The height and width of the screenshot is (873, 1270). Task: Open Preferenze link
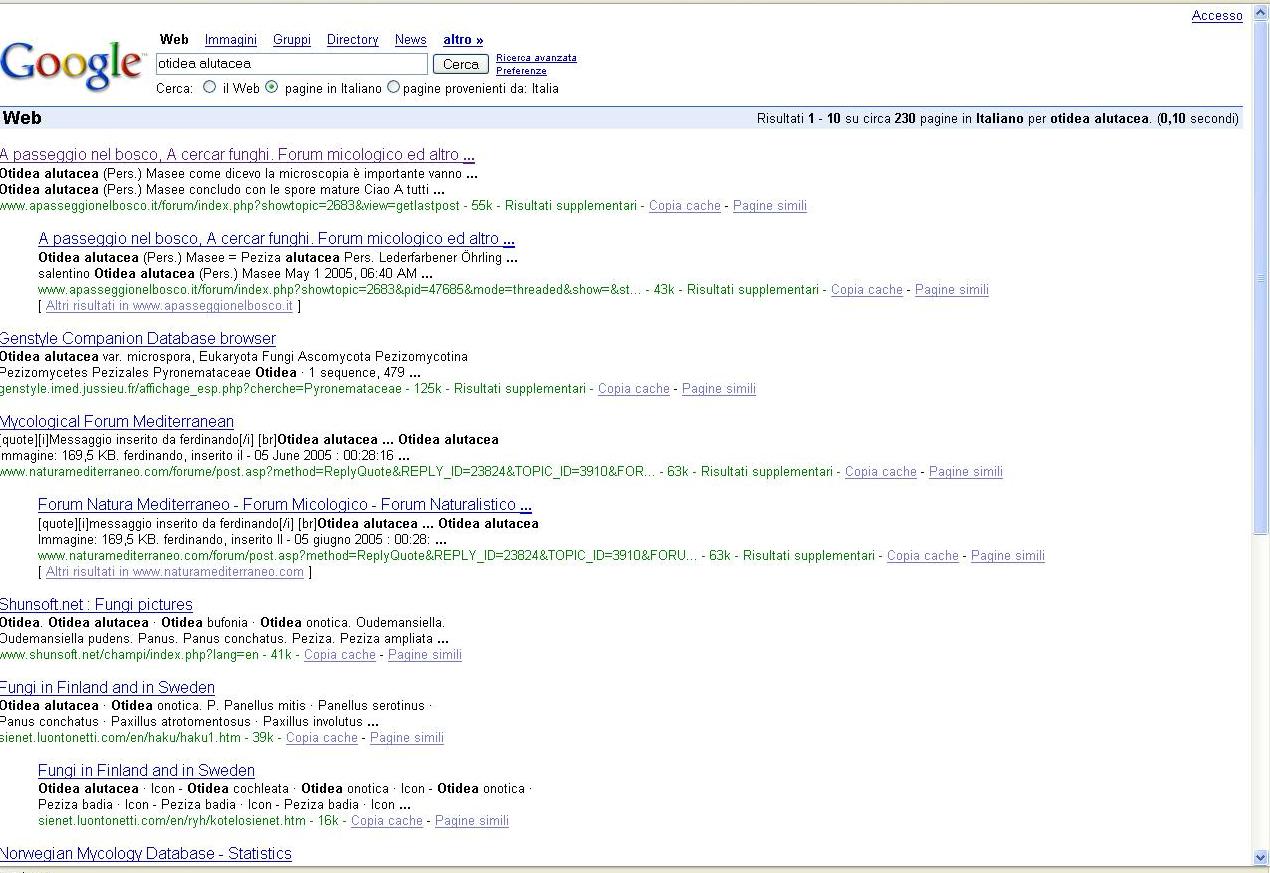coord(521,71)
